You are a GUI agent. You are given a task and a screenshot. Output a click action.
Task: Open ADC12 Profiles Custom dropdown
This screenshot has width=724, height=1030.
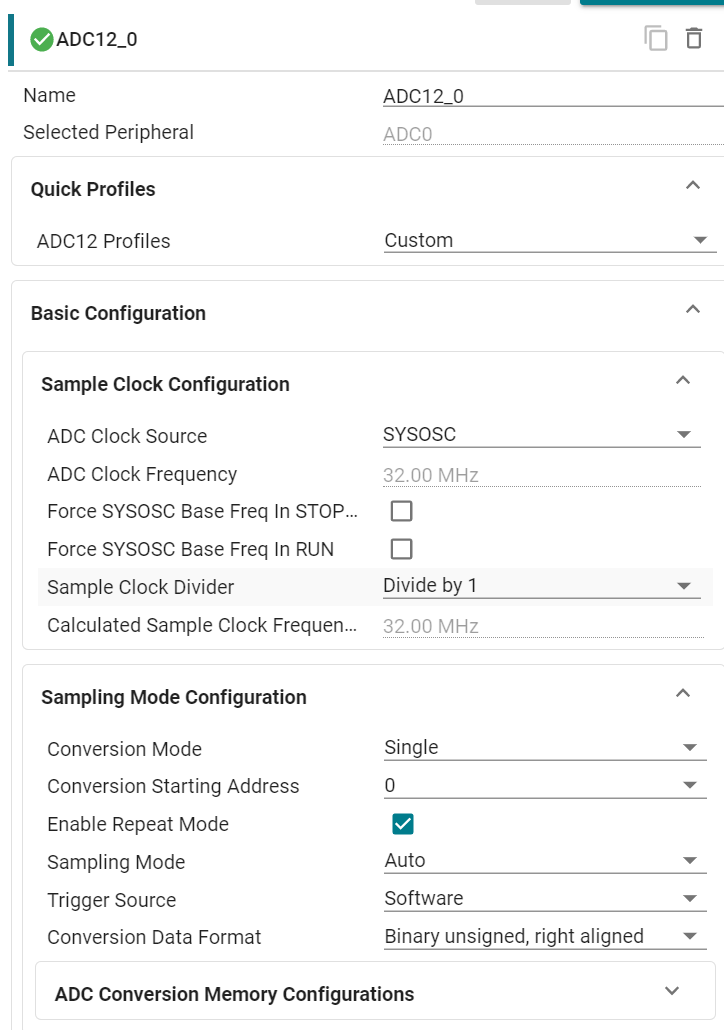[x=550, y=240]
